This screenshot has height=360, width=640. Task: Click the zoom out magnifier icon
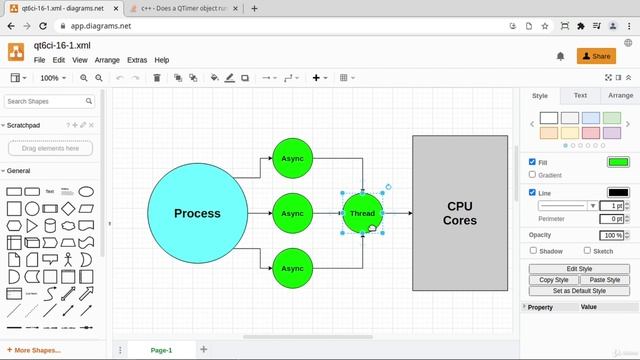click(x=99, y=78)
